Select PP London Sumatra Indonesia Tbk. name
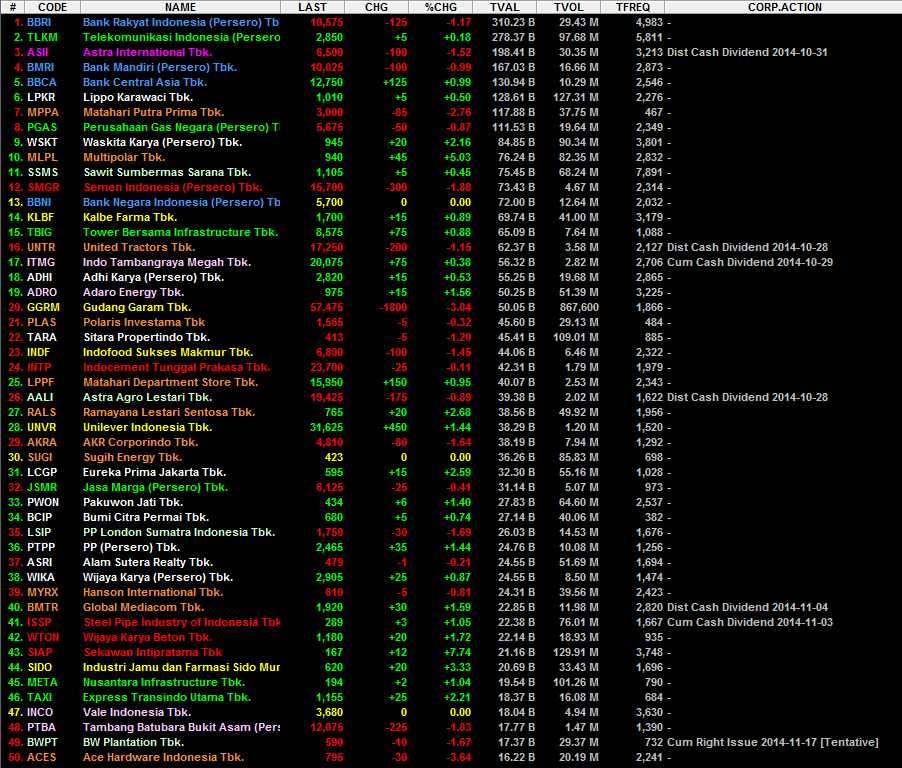902x768 pixels. tap(179, 532)
